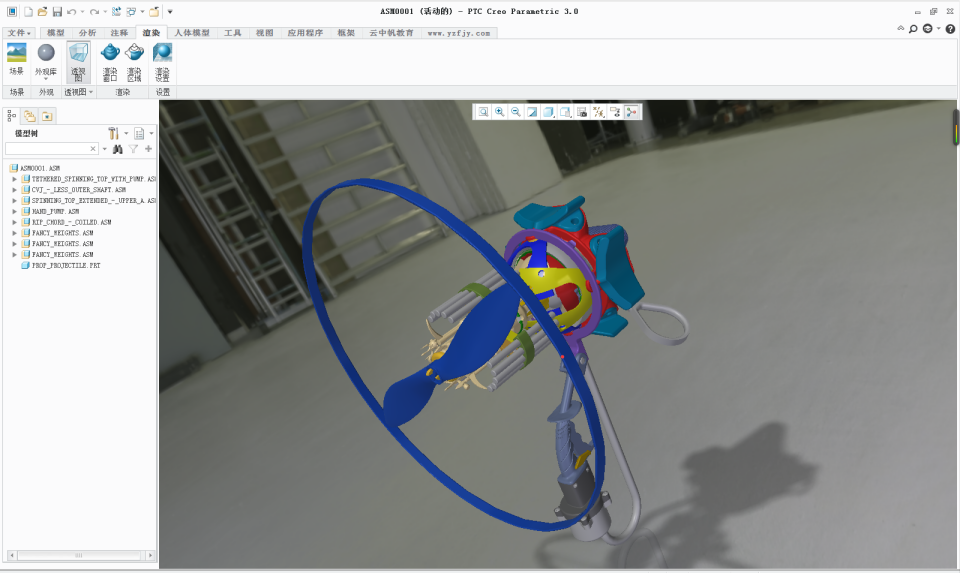Open the Undo history dropdown arrow
The height and width of the screenshot is (573, 960).
(x=82, y=12)
